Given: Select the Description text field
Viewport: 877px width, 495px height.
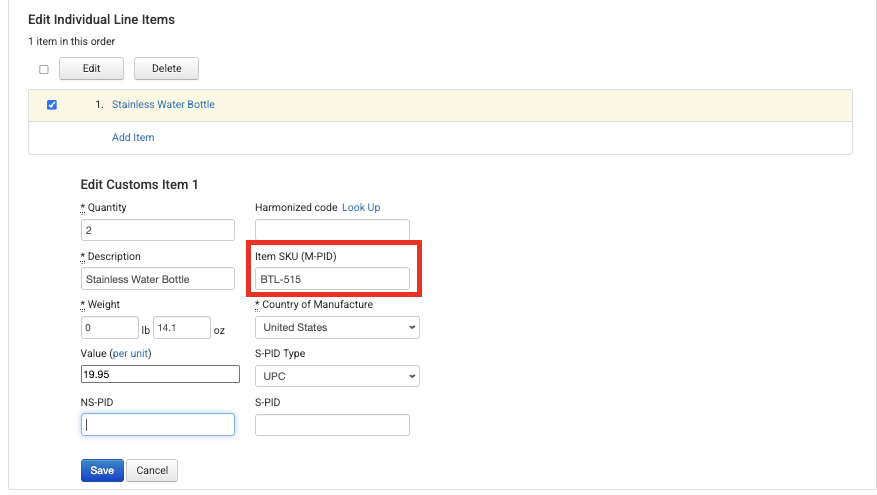Looking at the screenshot, I should pyautogui.click(x=158, y=279).
